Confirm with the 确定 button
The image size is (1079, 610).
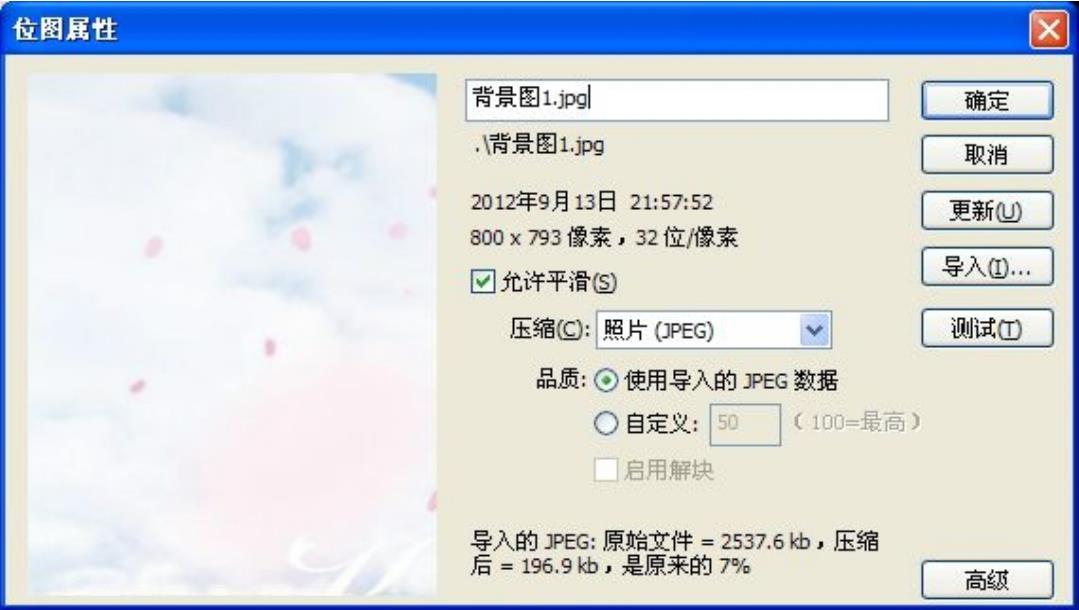987,101
